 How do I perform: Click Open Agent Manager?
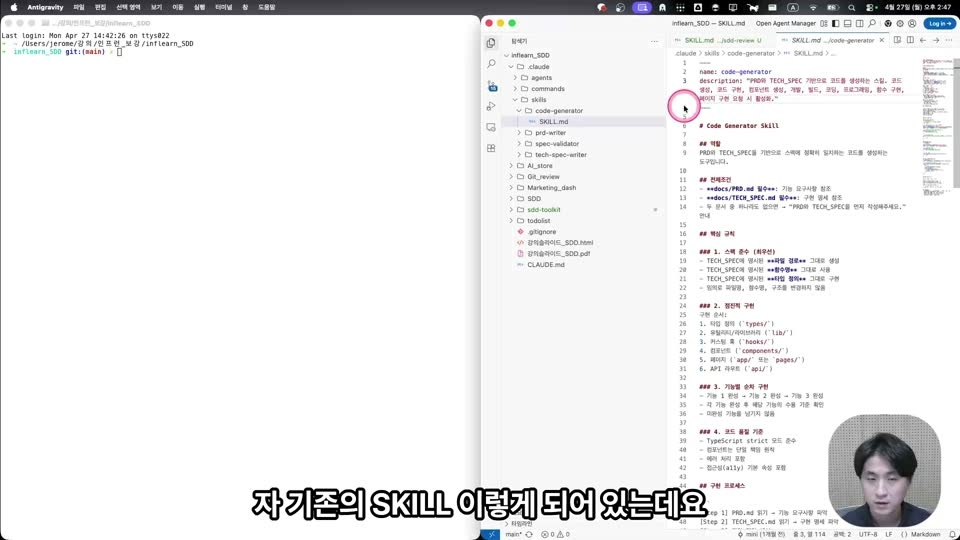click(786, 23)
